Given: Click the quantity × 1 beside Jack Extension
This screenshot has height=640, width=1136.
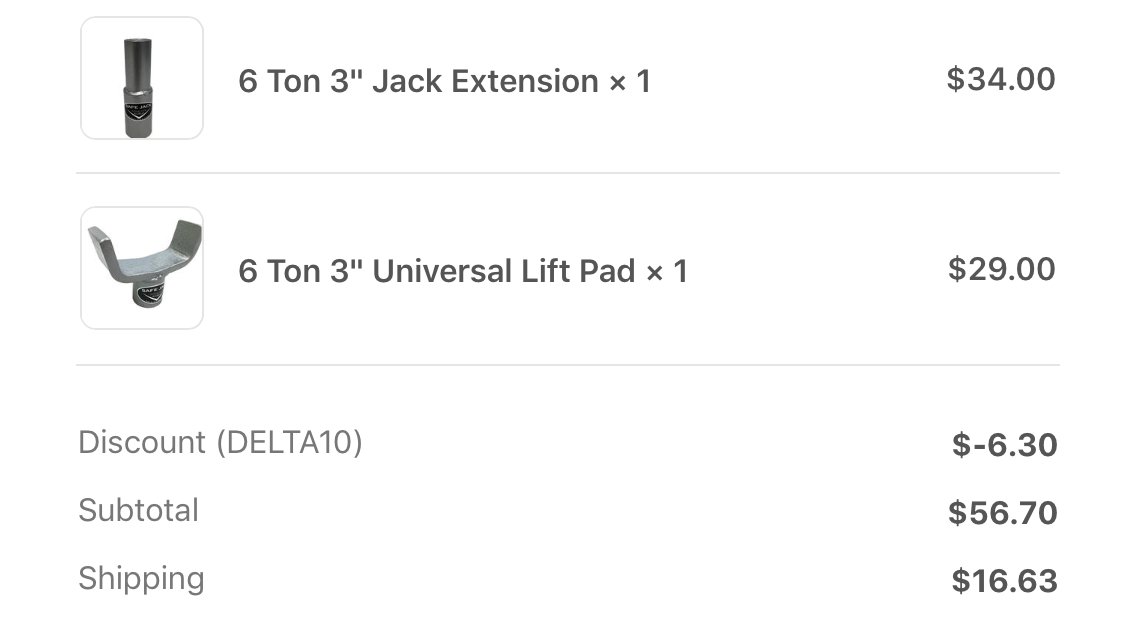Looking at the screenshot, I should pos(630,81).
